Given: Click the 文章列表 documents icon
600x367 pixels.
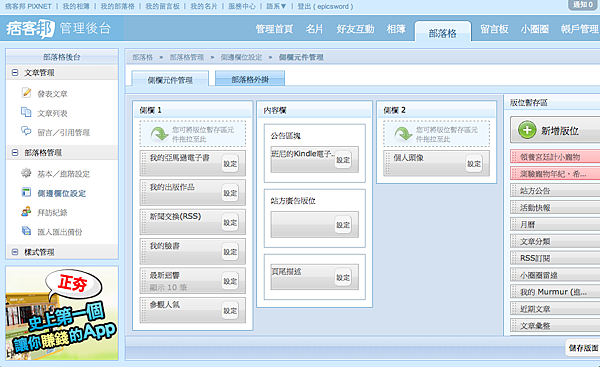Looking at the screenshot, I should [26, 112].
